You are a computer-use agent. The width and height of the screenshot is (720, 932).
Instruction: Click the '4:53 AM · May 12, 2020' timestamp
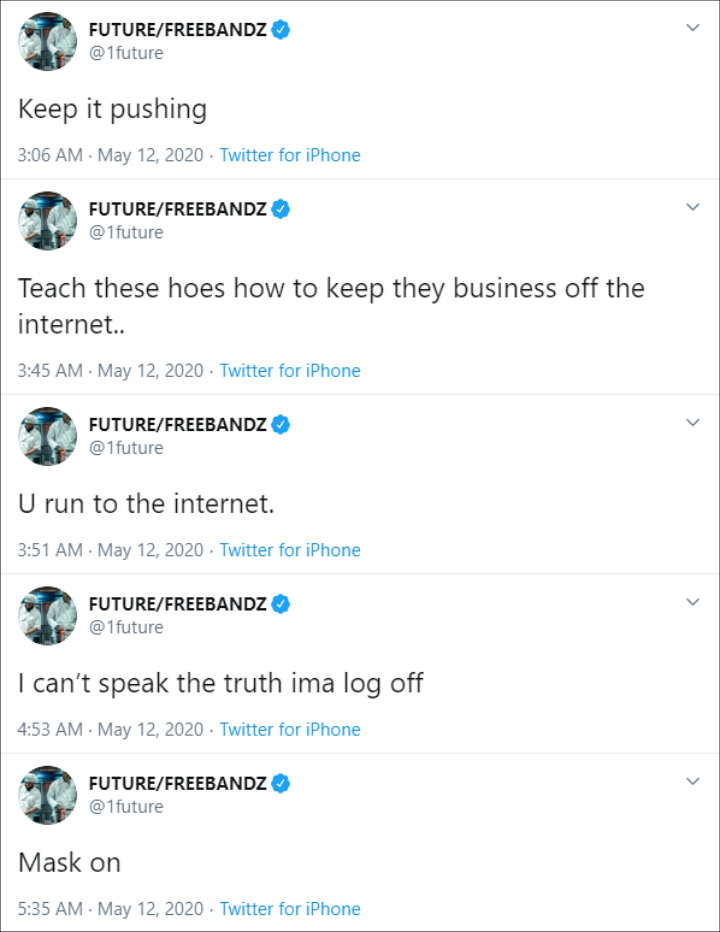pos(110,729)
